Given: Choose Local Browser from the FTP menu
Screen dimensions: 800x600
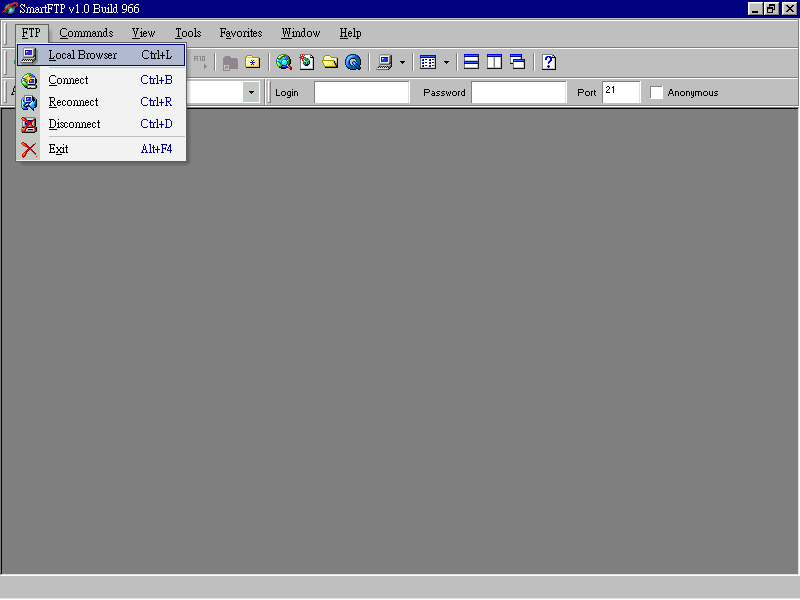Looking at the screenshot, I should 101,55.
